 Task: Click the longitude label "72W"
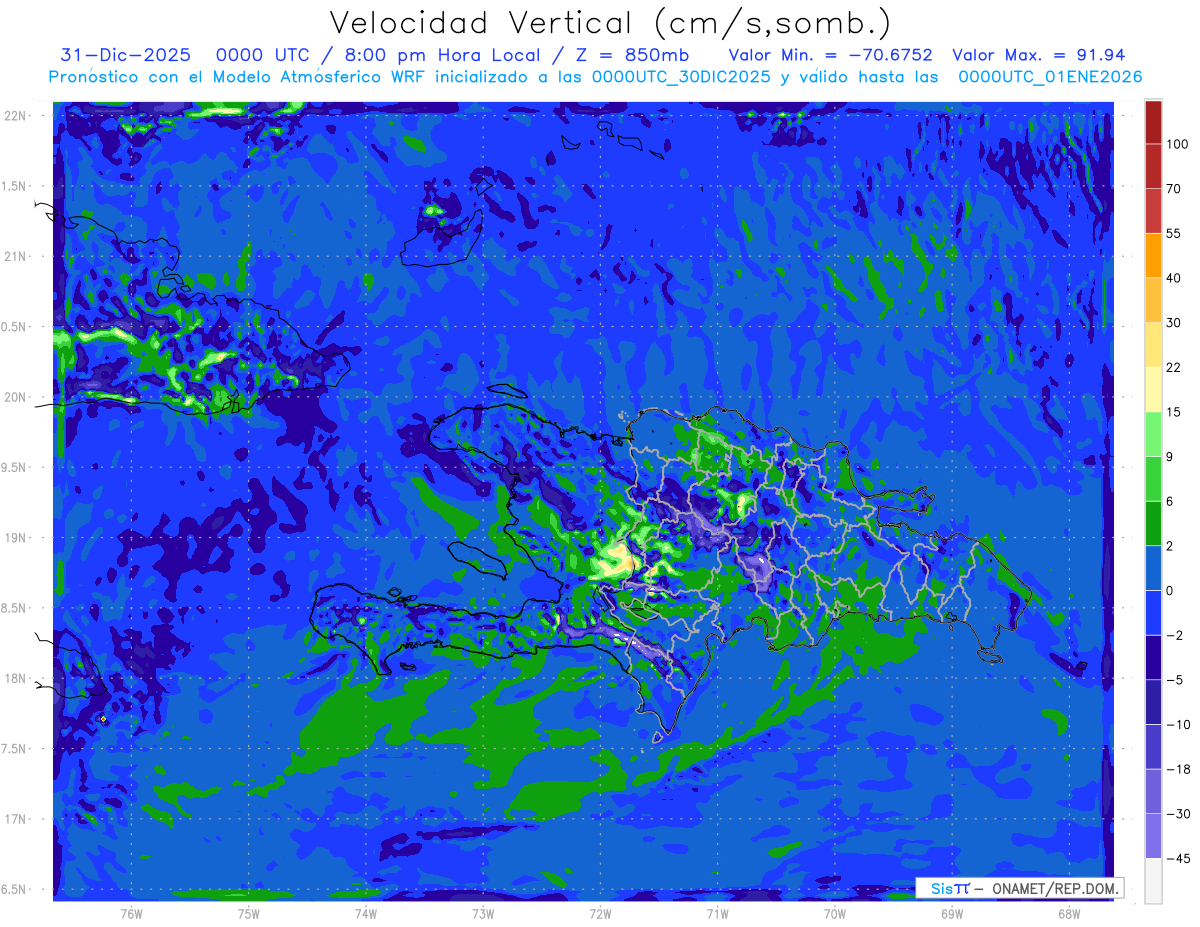(600, 913)
